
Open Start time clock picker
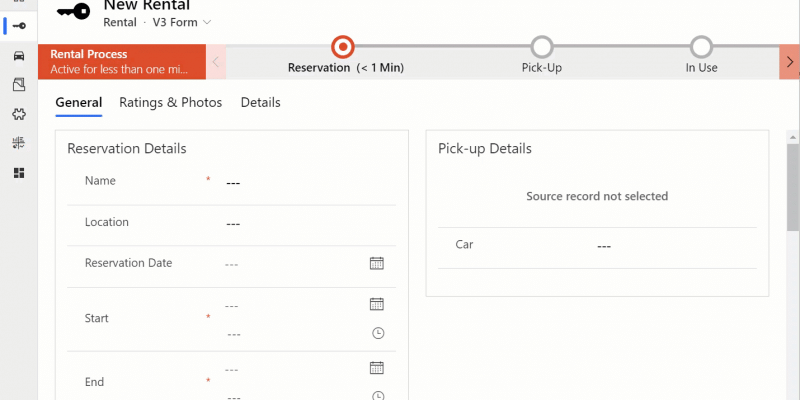coord(378,334)
